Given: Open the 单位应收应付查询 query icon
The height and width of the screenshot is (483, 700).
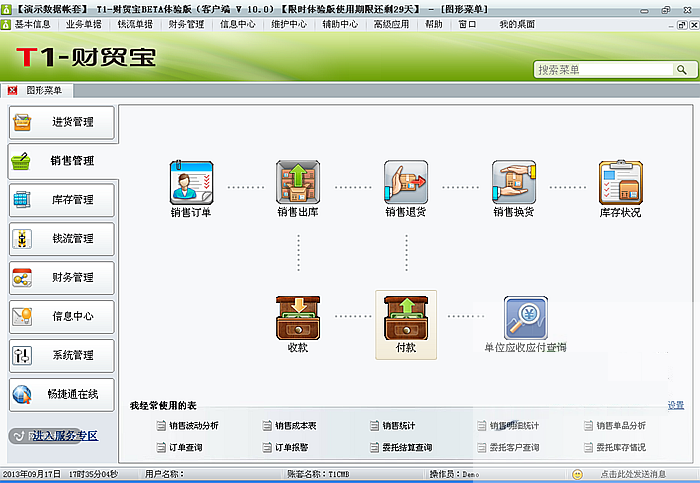Looking at the screenshot, I should click(x=525, y=325).
